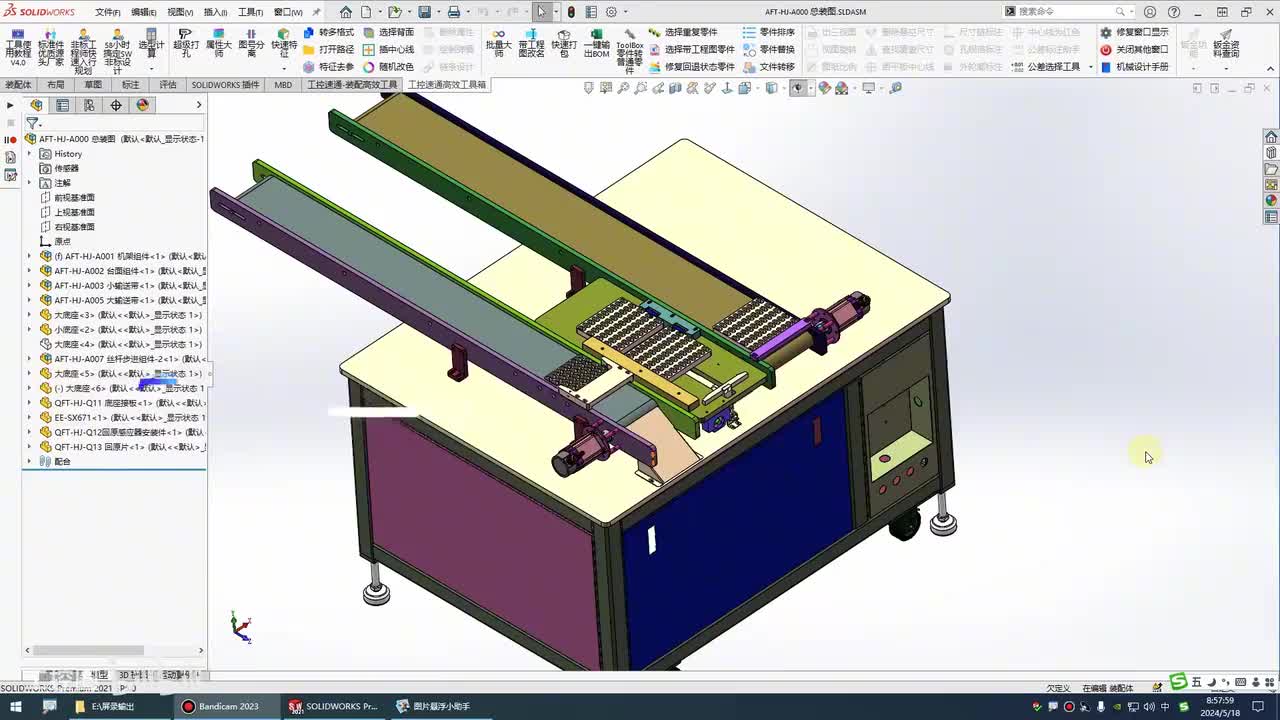Expand FeatureManager panel tabs with the arrow

[x=198, y=105]
